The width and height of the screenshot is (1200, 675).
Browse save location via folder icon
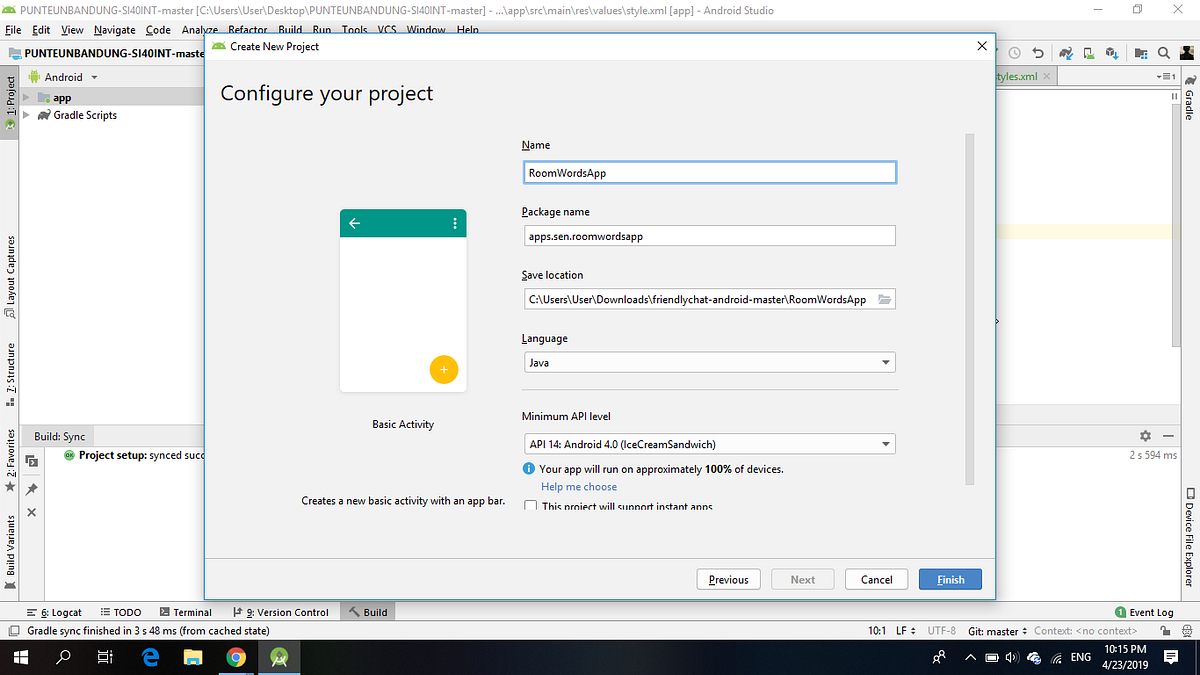coord(884,298)
